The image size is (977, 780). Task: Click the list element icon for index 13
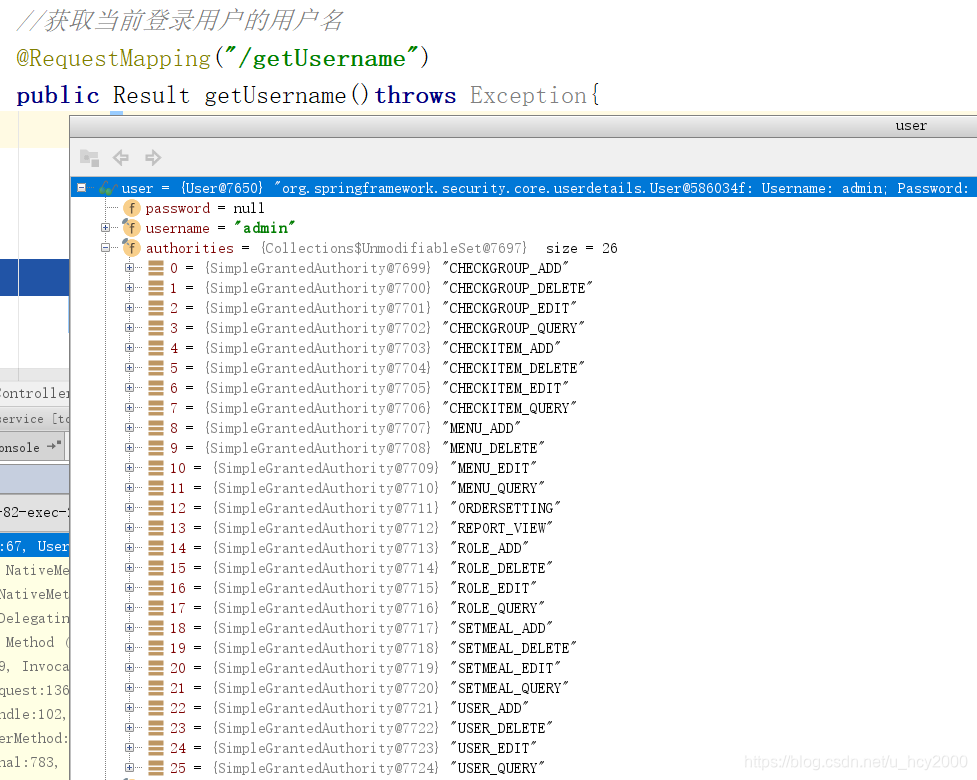click(x=156, y=528)
